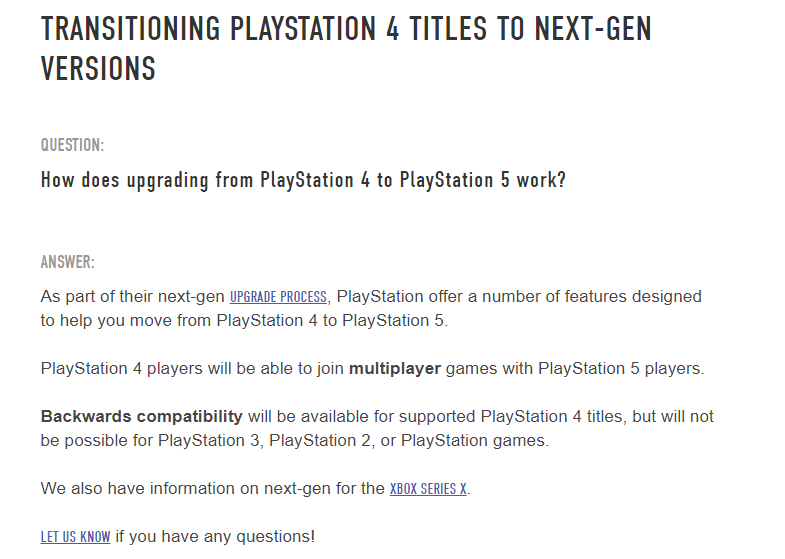Follow the XBOX SERIES X link

428,489
